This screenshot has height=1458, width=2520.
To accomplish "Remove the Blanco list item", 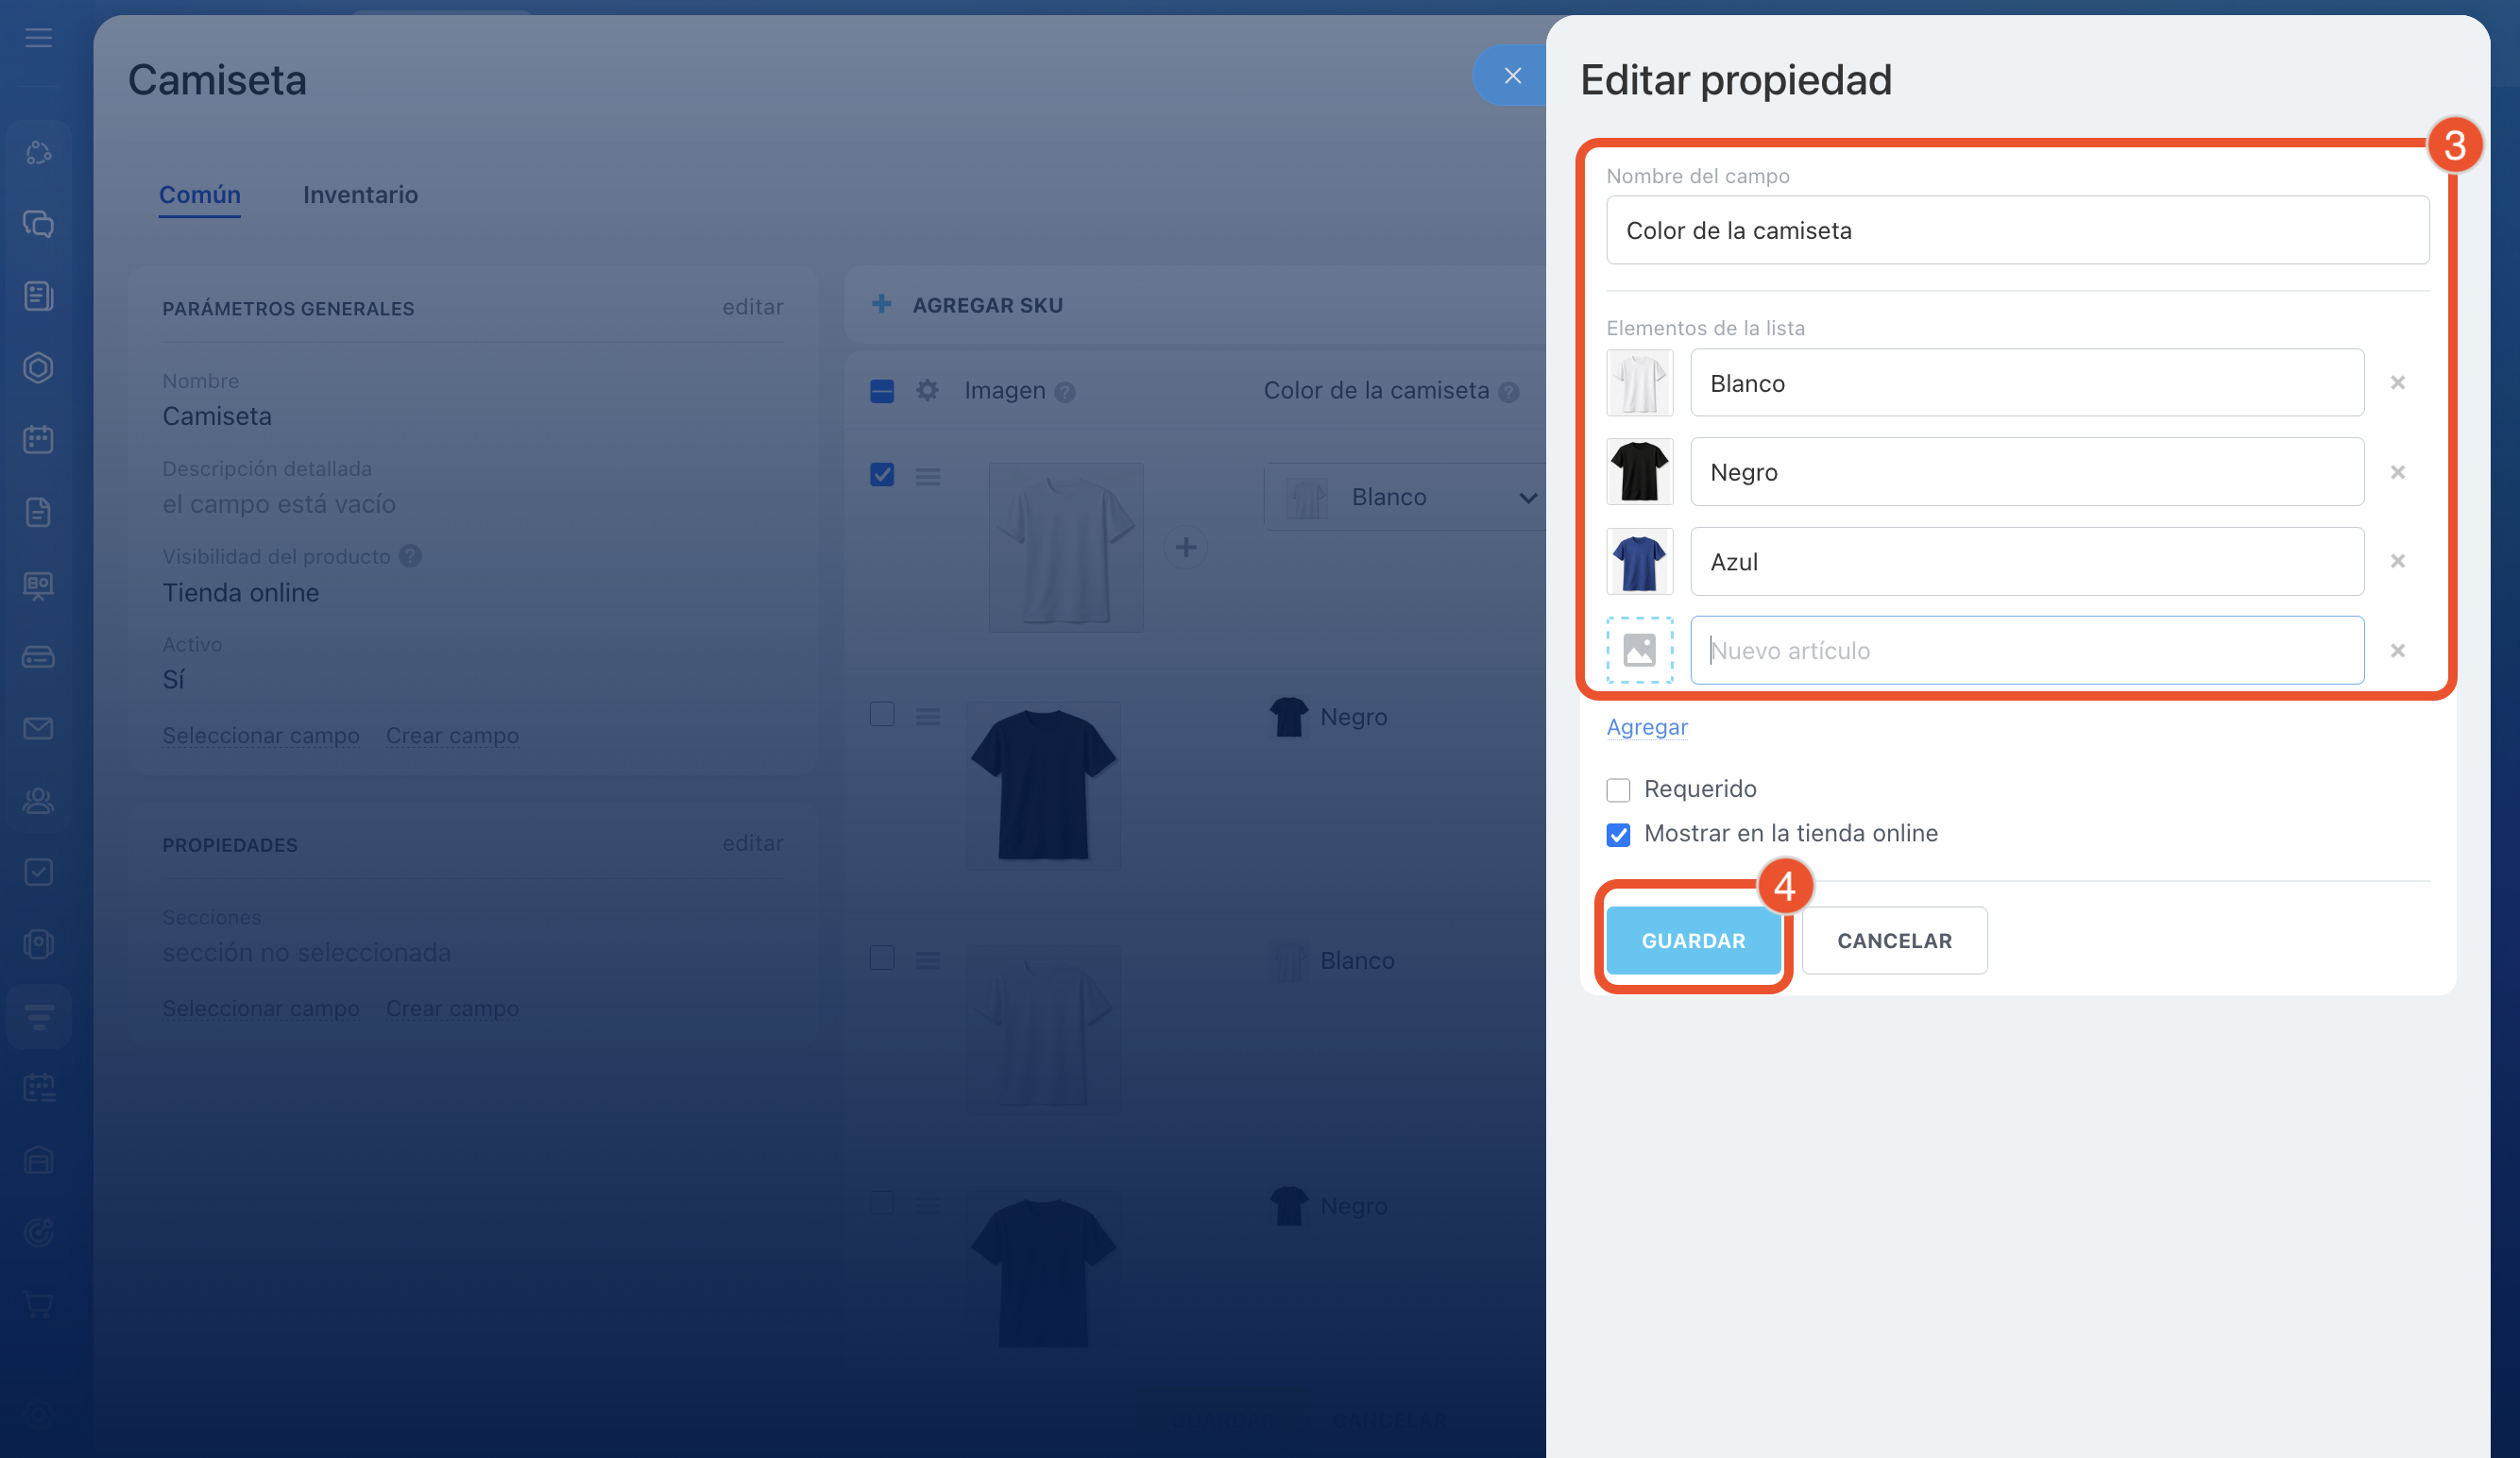I will (2397, 383).
